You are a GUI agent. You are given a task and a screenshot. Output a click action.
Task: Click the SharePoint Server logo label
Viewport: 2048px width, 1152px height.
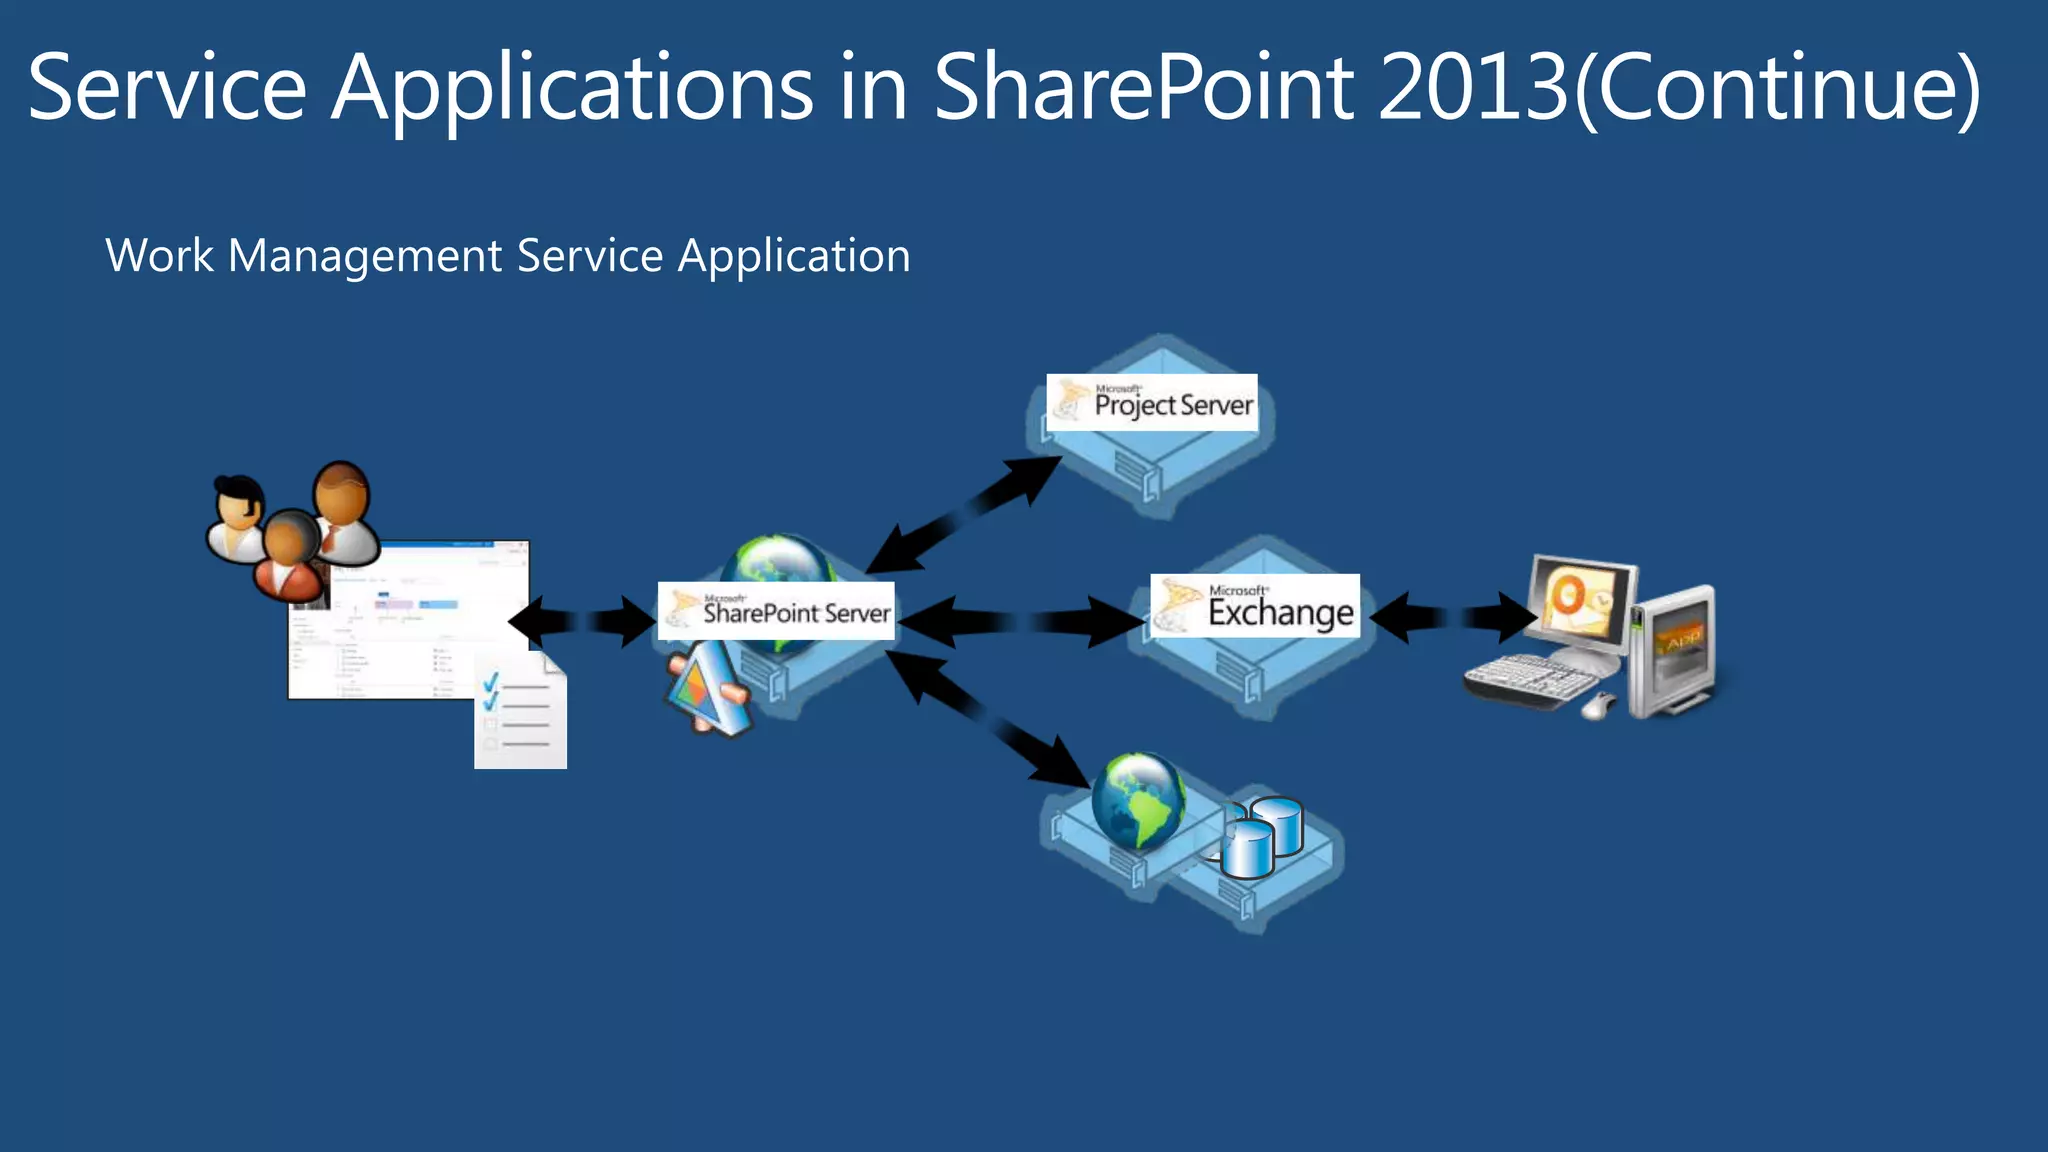click(x=776, y=610)
